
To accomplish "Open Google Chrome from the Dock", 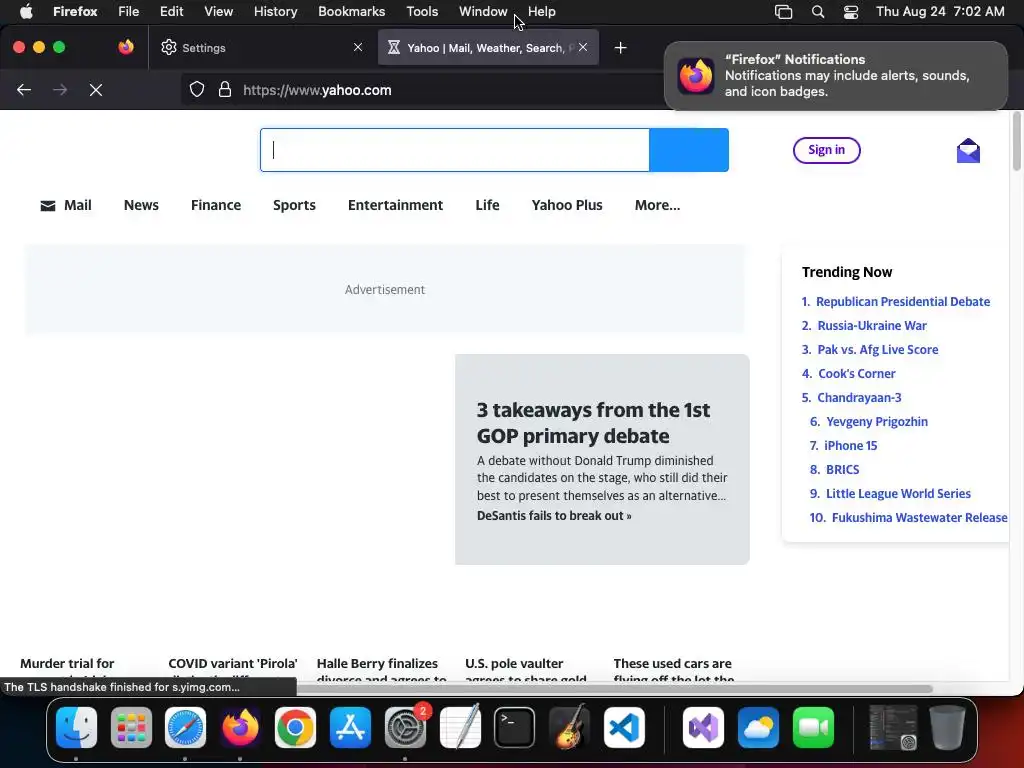I will click(295, 728).
